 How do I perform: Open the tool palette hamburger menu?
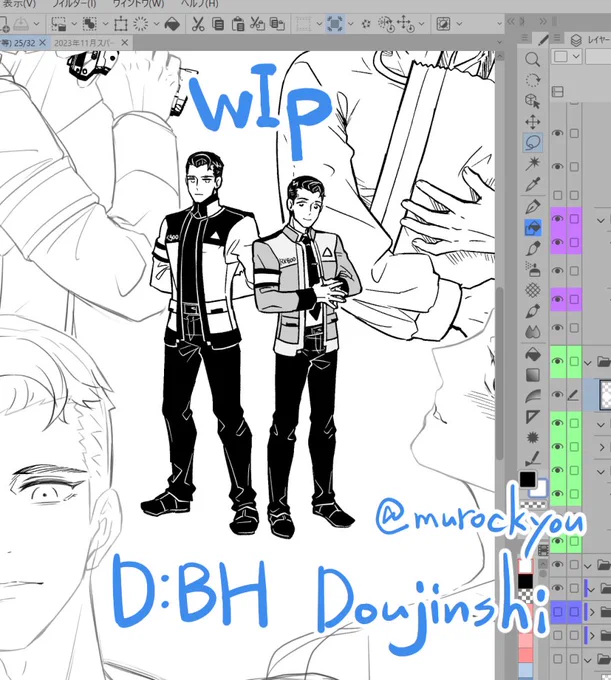(x=525, y=38)
